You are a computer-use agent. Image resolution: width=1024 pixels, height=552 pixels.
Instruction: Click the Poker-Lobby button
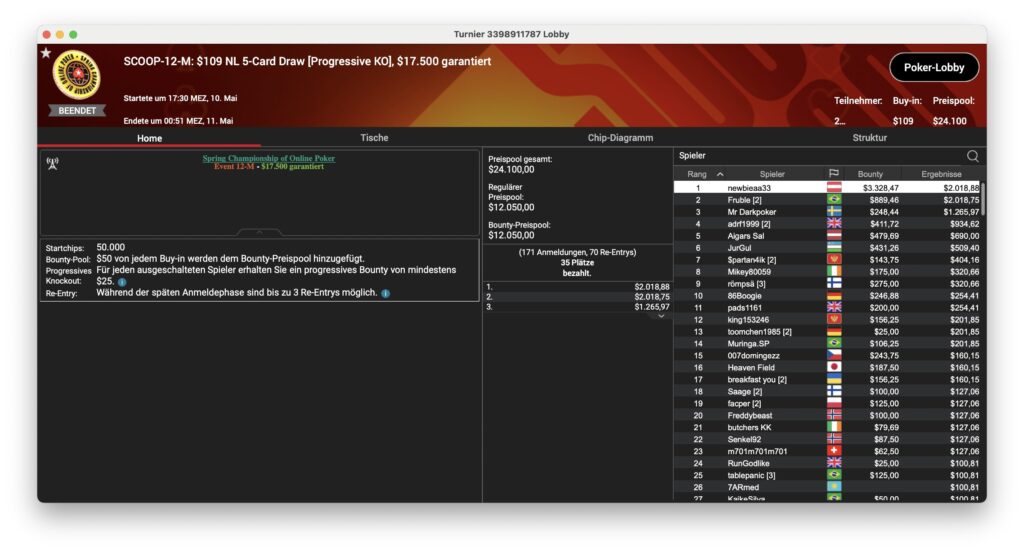point(933,68)
